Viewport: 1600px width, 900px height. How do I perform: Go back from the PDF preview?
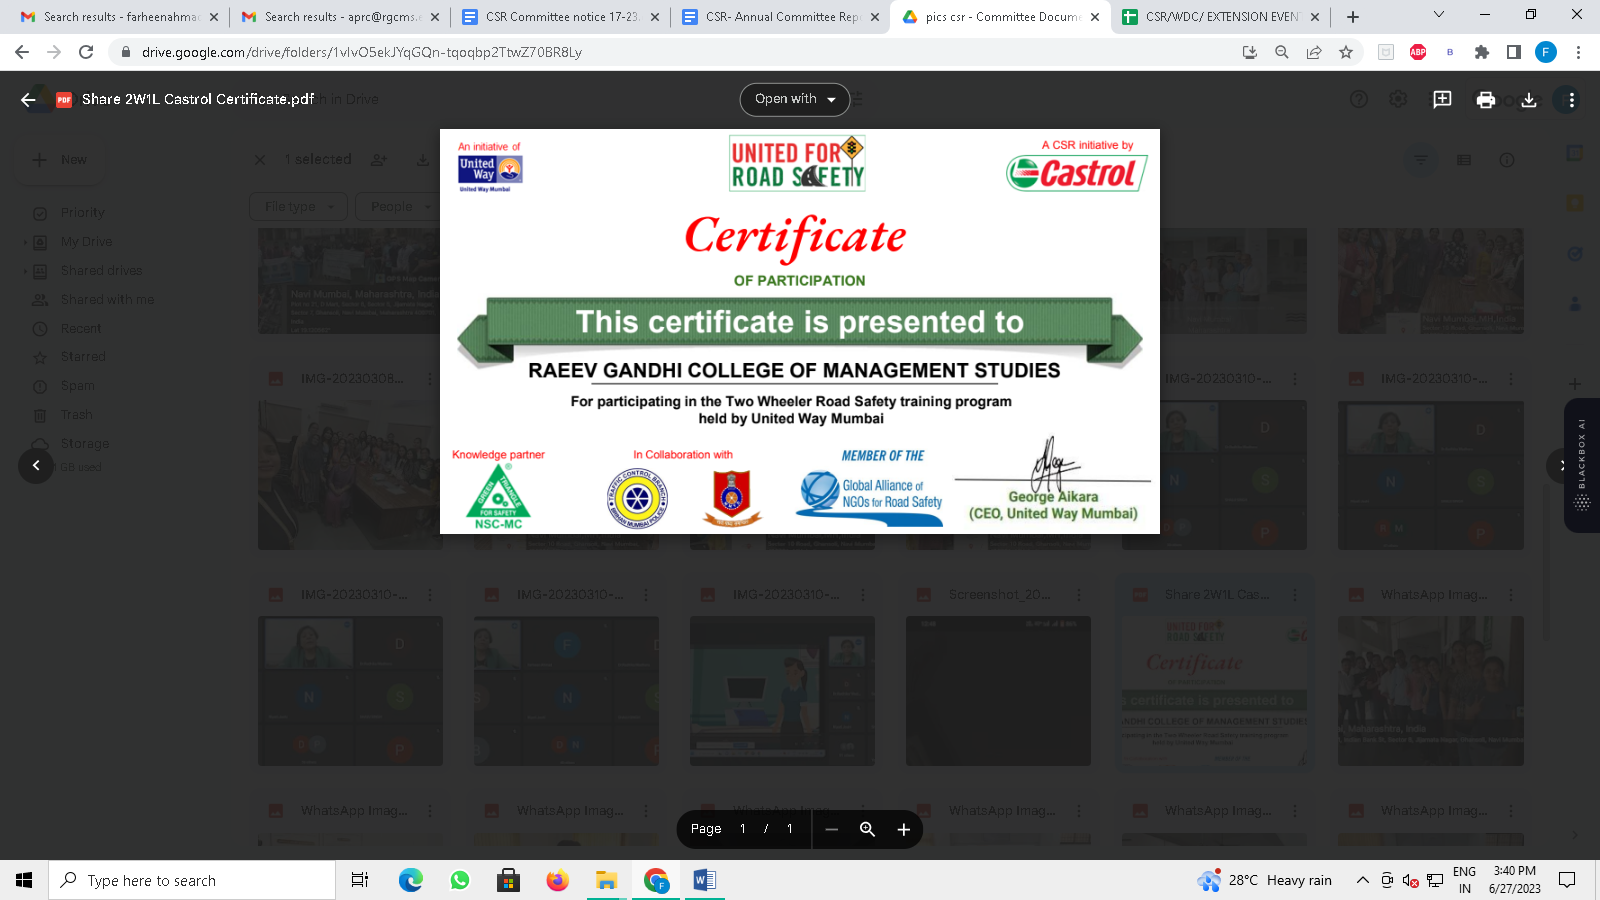point(28,99)
